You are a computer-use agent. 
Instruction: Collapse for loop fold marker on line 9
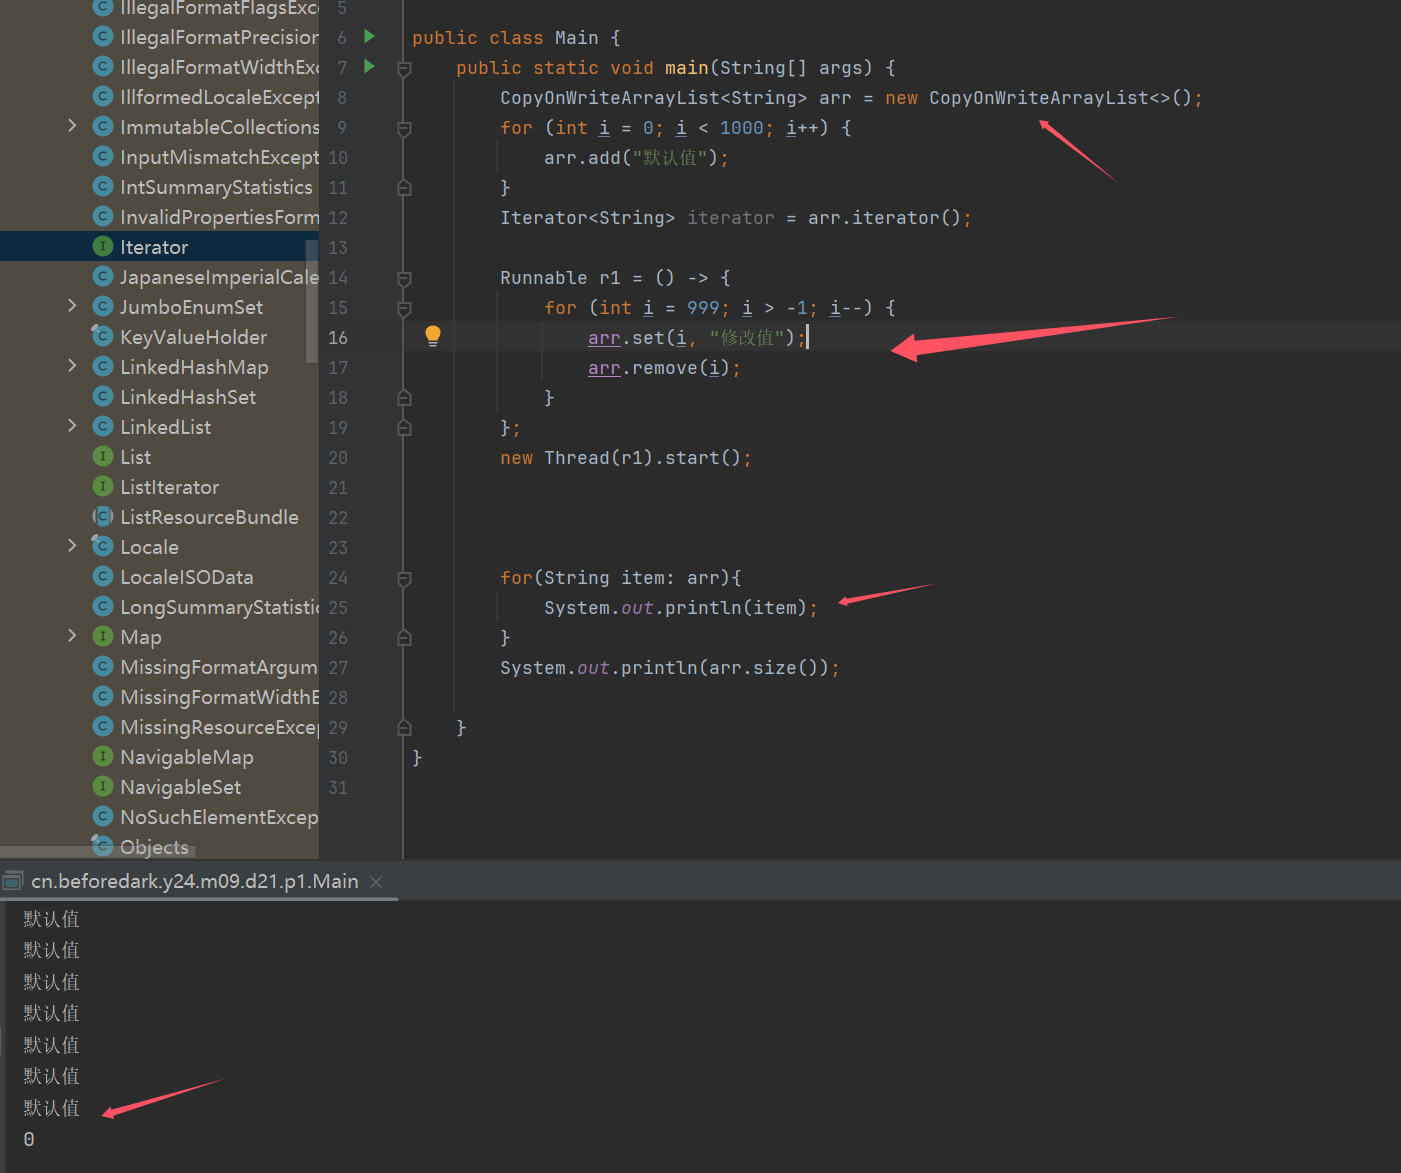404,129
